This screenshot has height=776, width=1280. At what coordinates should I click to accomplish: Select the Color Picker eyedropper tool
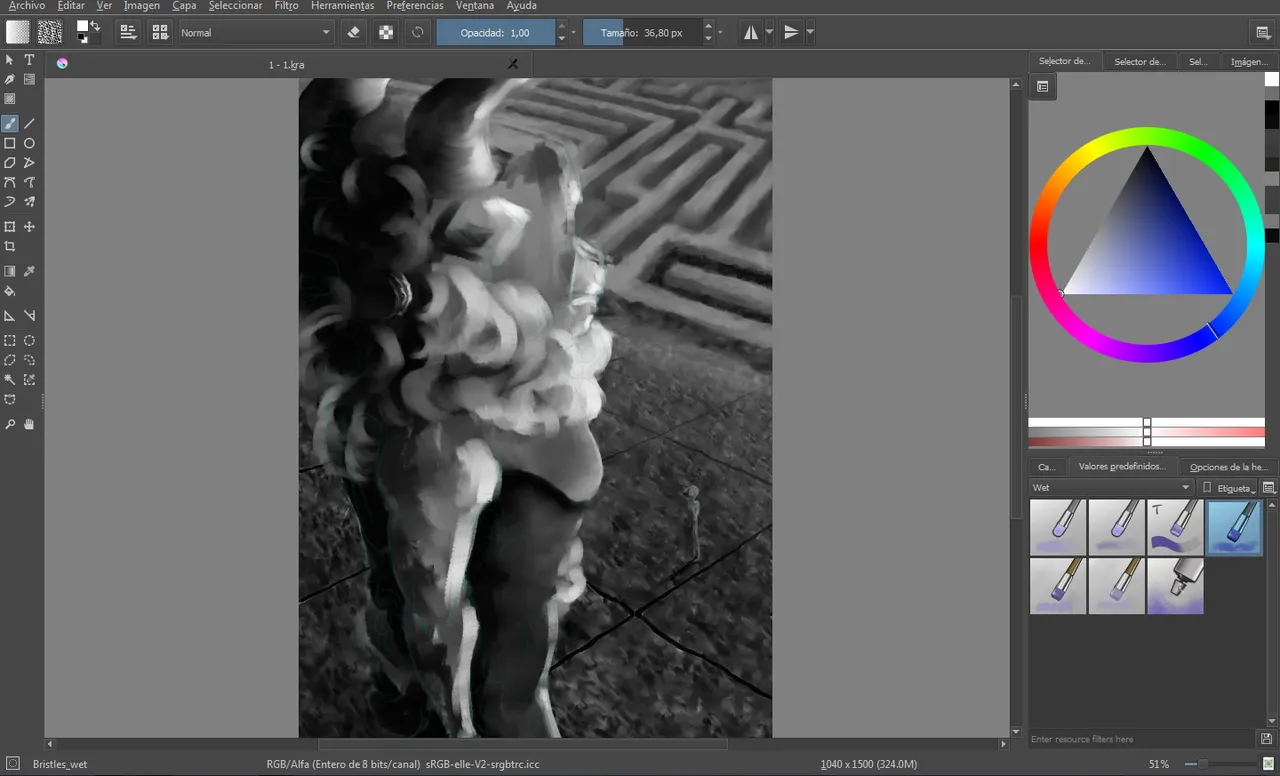click(30, 271)
